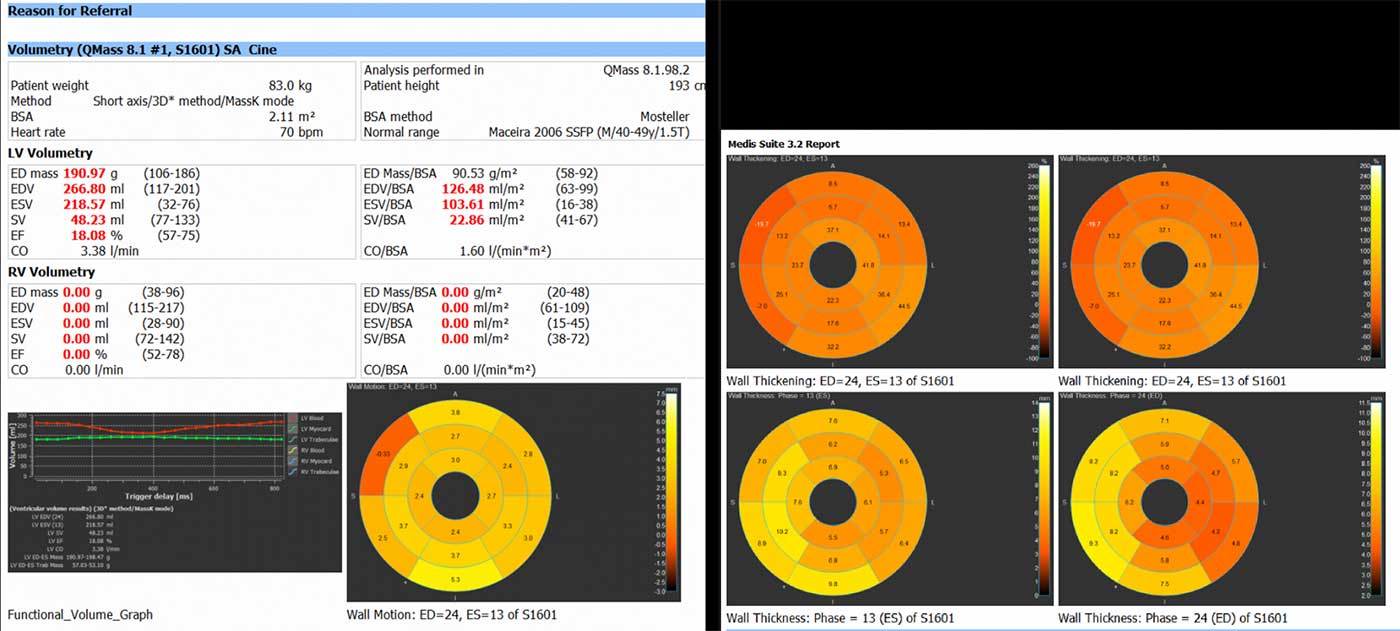Click the -0.33 segment in Wall Motion plot
Image resolution: width=1400 pixels, height=631 pixels.
point(382,455)
